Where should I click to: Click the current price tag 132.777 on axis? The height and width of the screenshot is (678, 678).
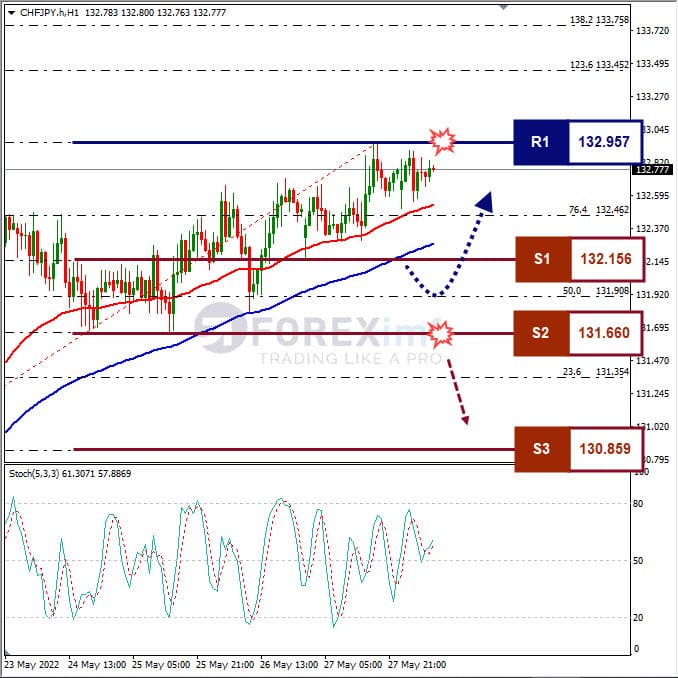[x=652, y=170]
